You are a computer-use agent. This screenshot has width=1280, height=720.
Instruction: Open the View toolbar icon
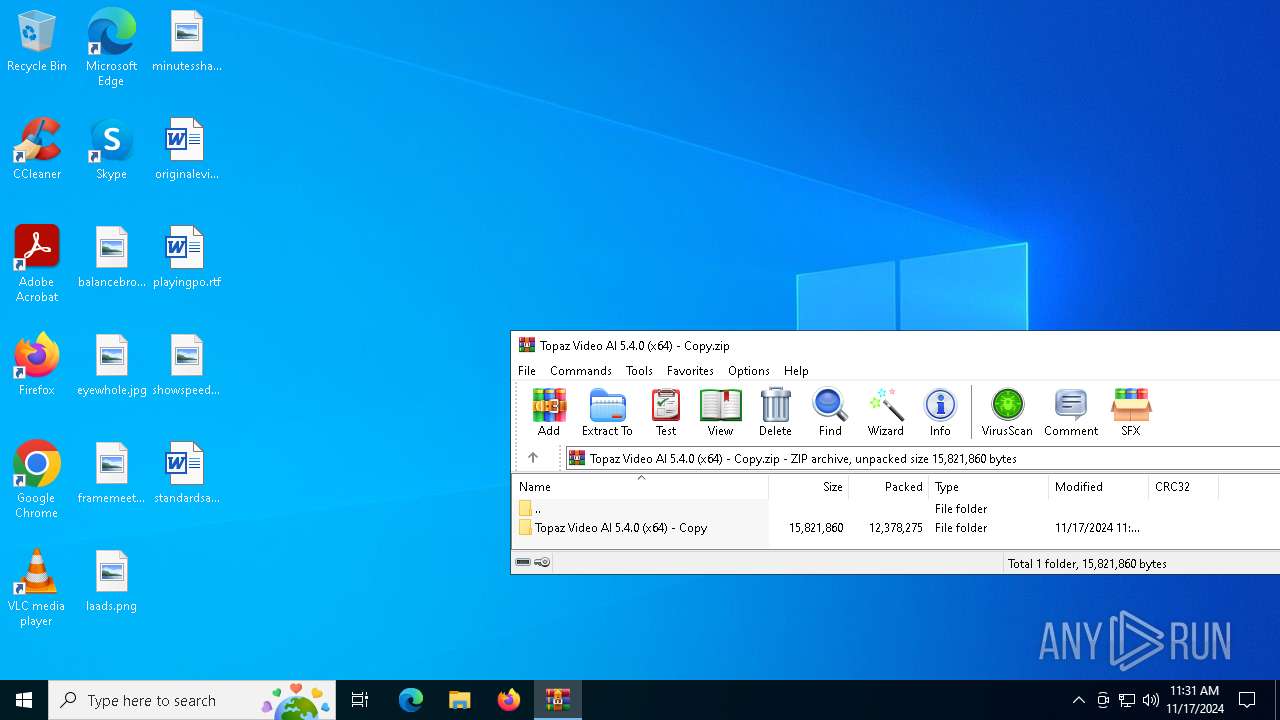tap(720, 413)
